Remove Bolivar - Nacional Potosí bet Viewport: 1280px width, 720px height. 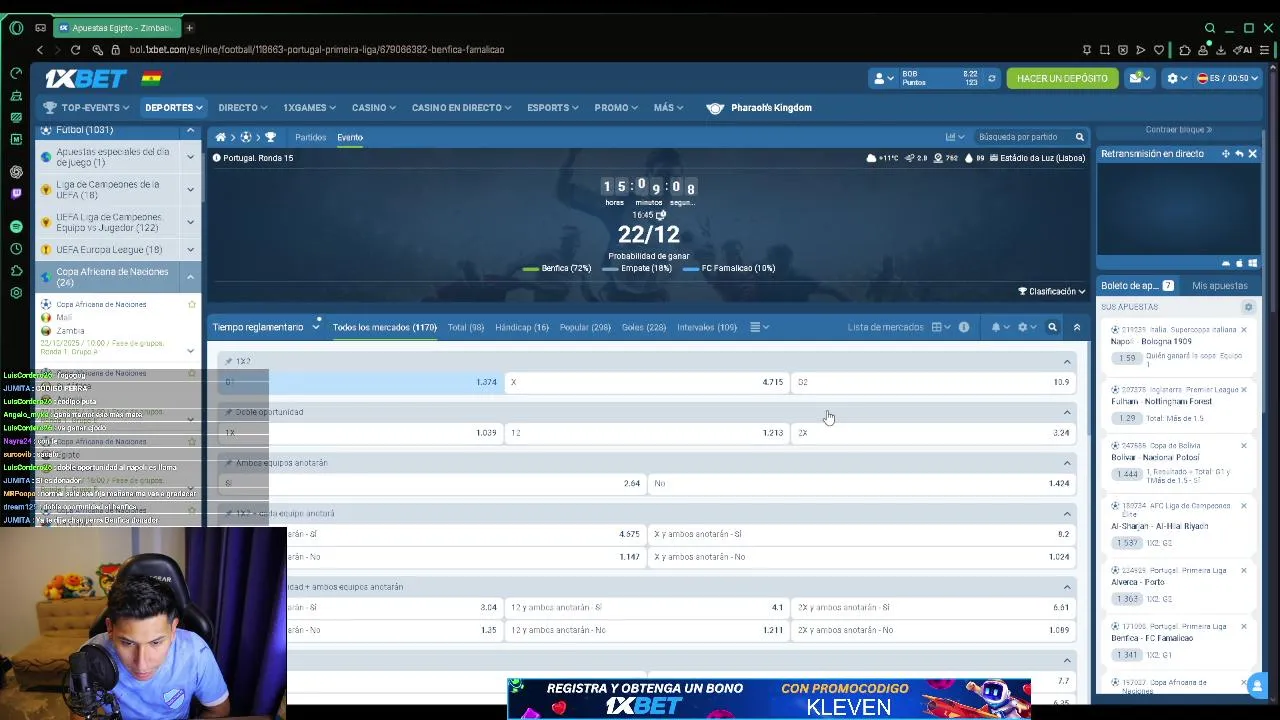point(1244,446)
